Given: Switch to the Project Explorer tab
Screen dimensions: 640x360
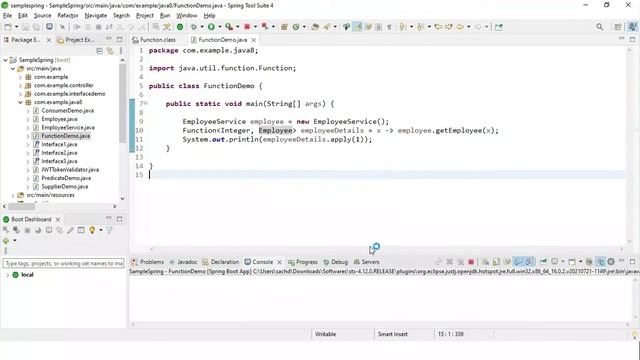Looking at the screenshot, I should tap(76, 40).
